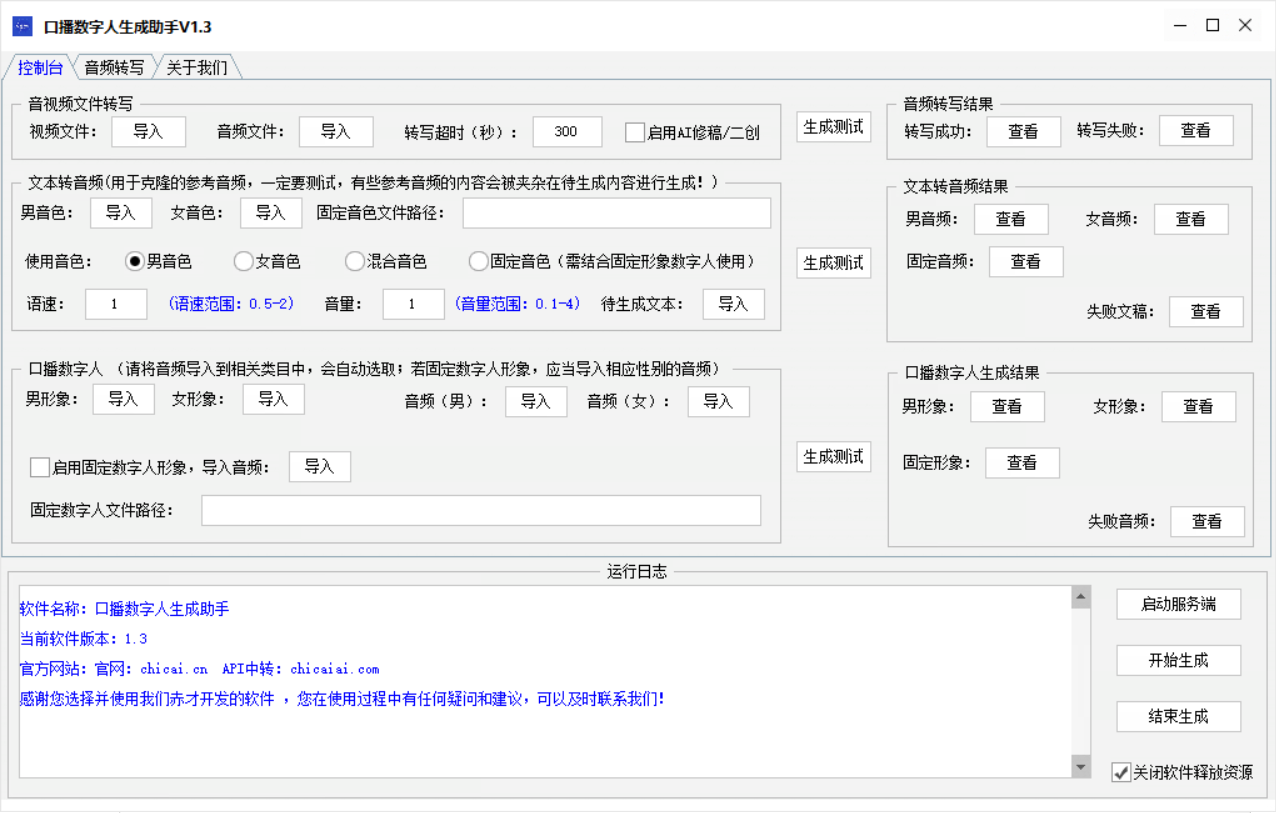
Task: Click the 音量 value field
Action: pos(413,304)
